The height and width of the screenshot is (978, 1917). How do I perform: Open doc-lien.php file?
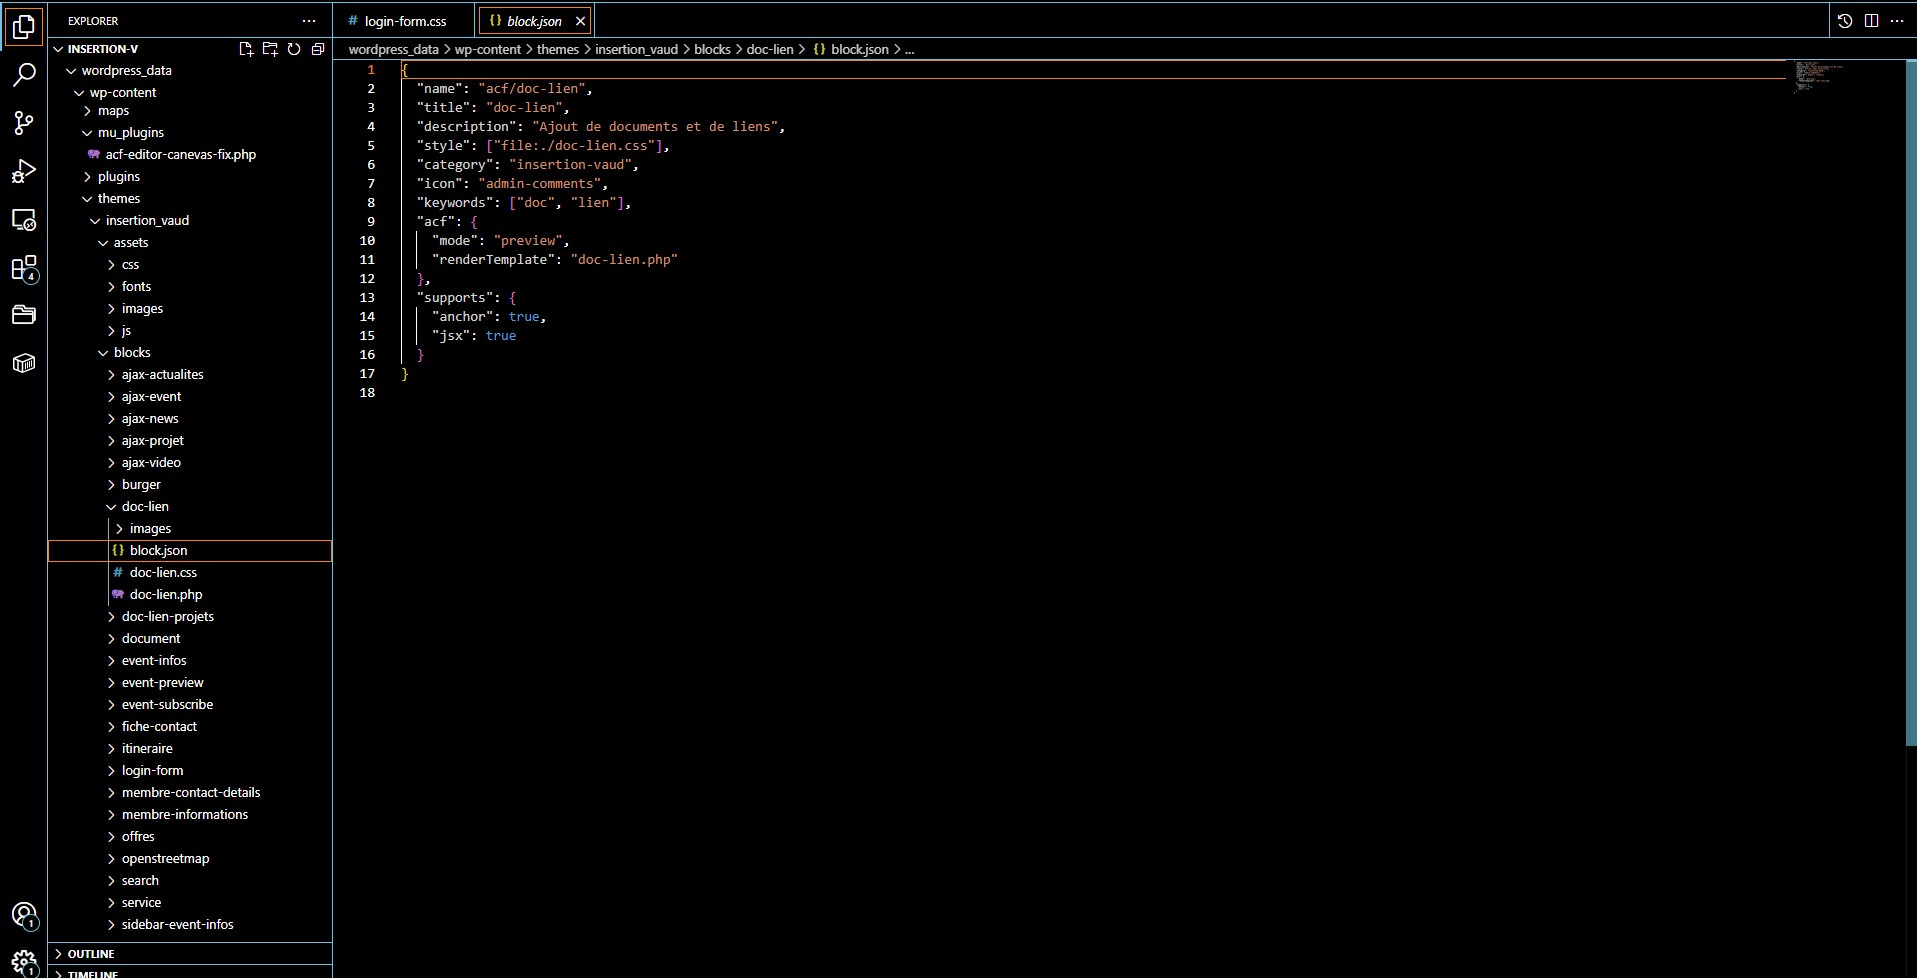166,595
